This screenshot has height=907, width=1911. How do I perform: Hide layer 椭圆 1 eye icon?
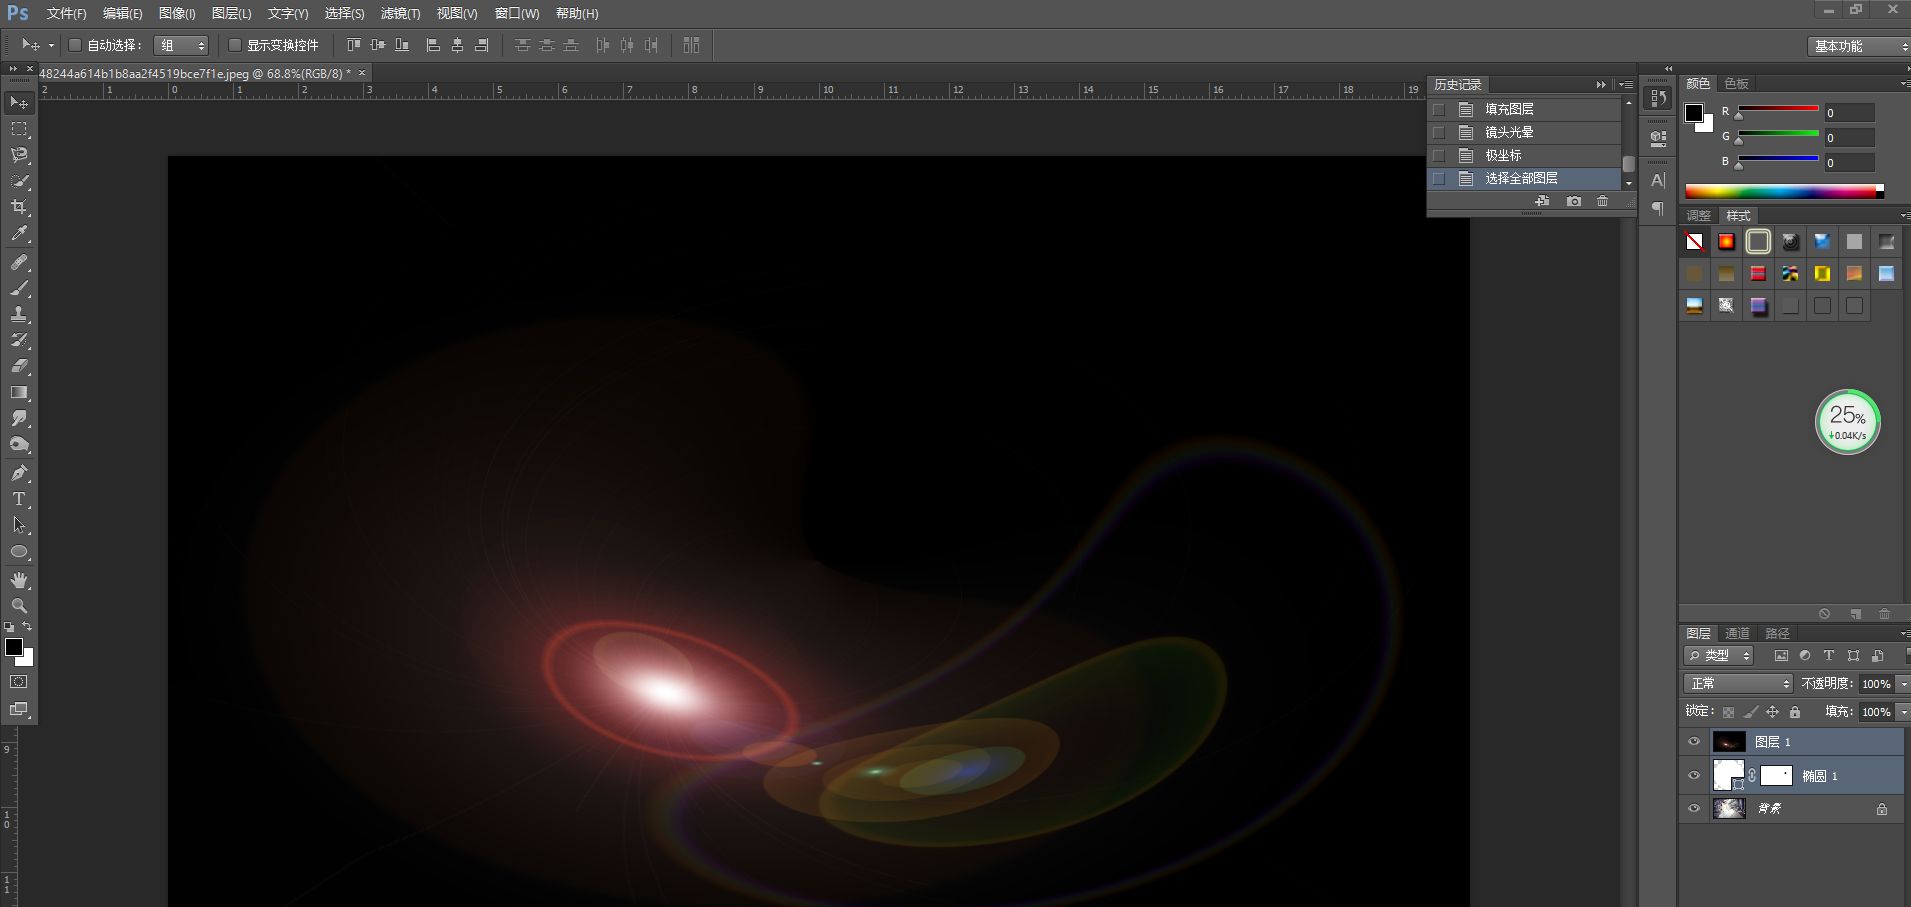(x=1694, y=775)
